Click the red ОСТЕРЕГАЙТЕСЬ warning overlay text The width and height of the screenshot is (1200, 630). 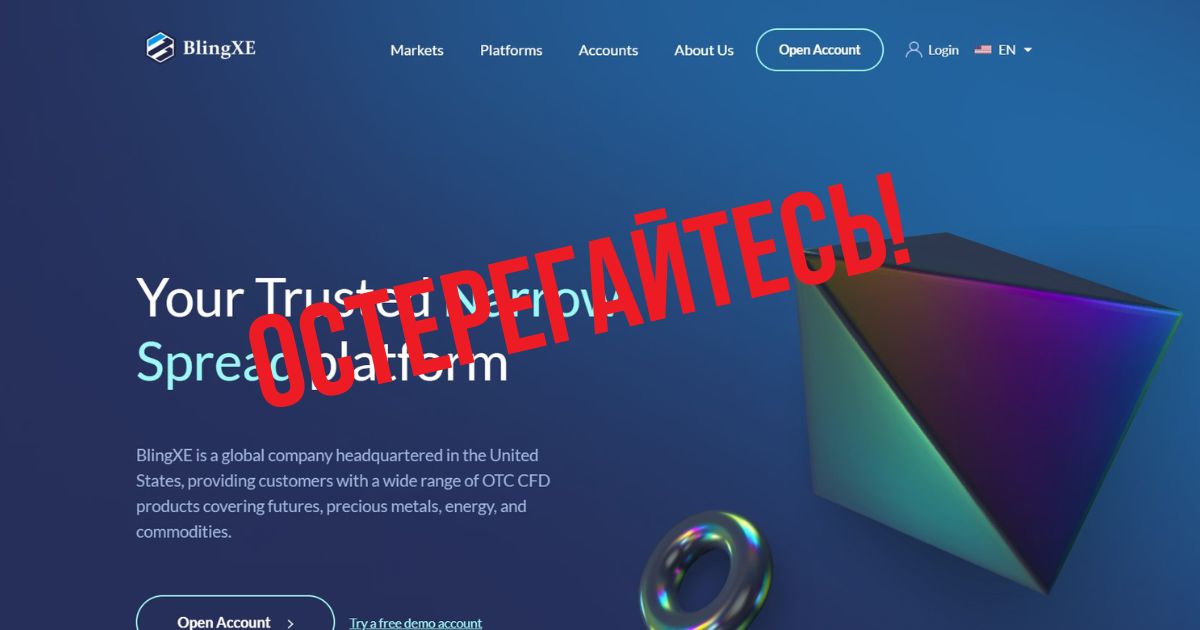click(580, 290)
